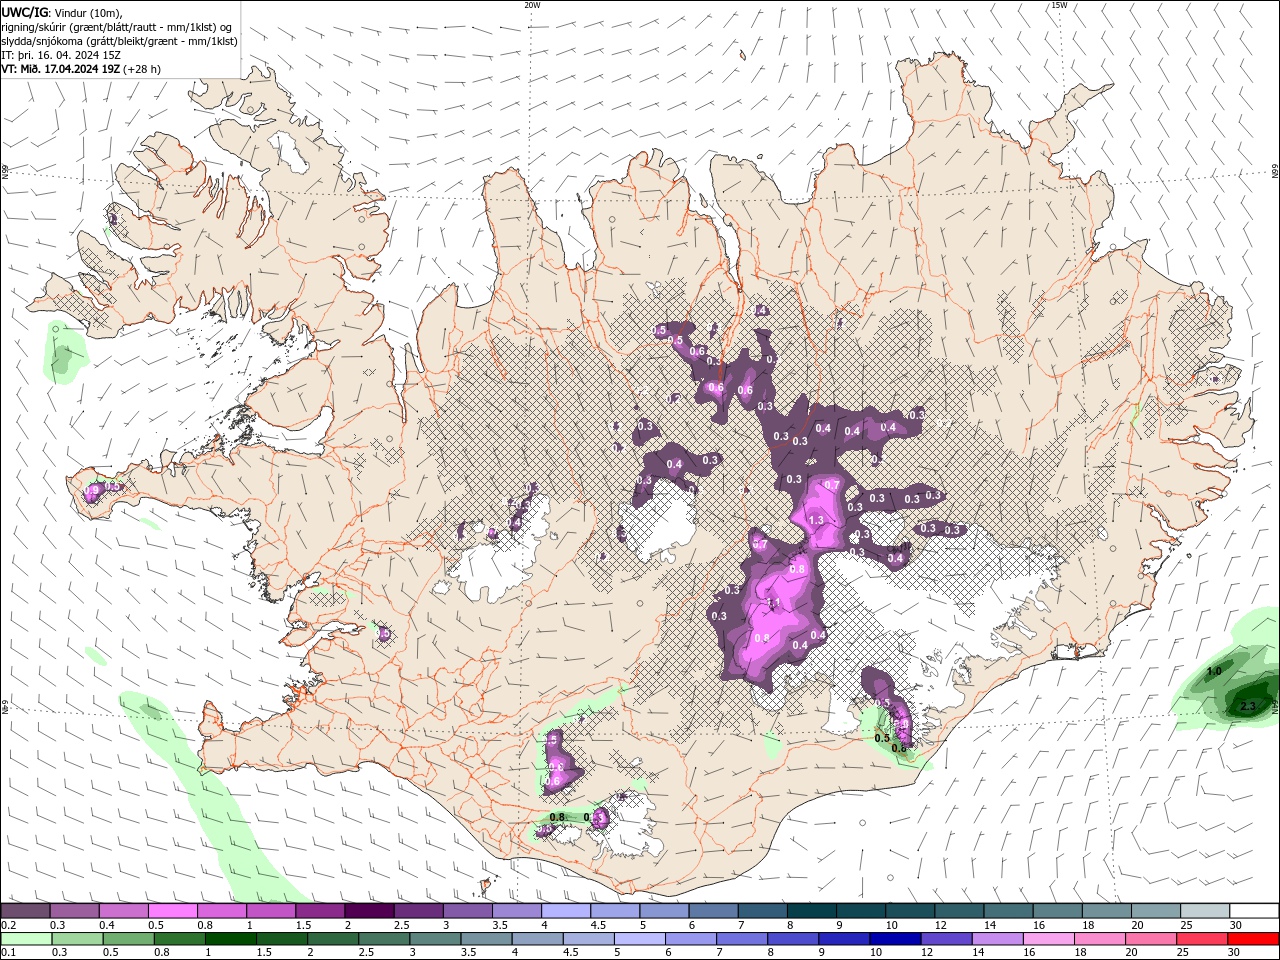This screenshot has height=960, width=1280.
Task: Click the '15W' longitude label at the top
Action: 1059,5
